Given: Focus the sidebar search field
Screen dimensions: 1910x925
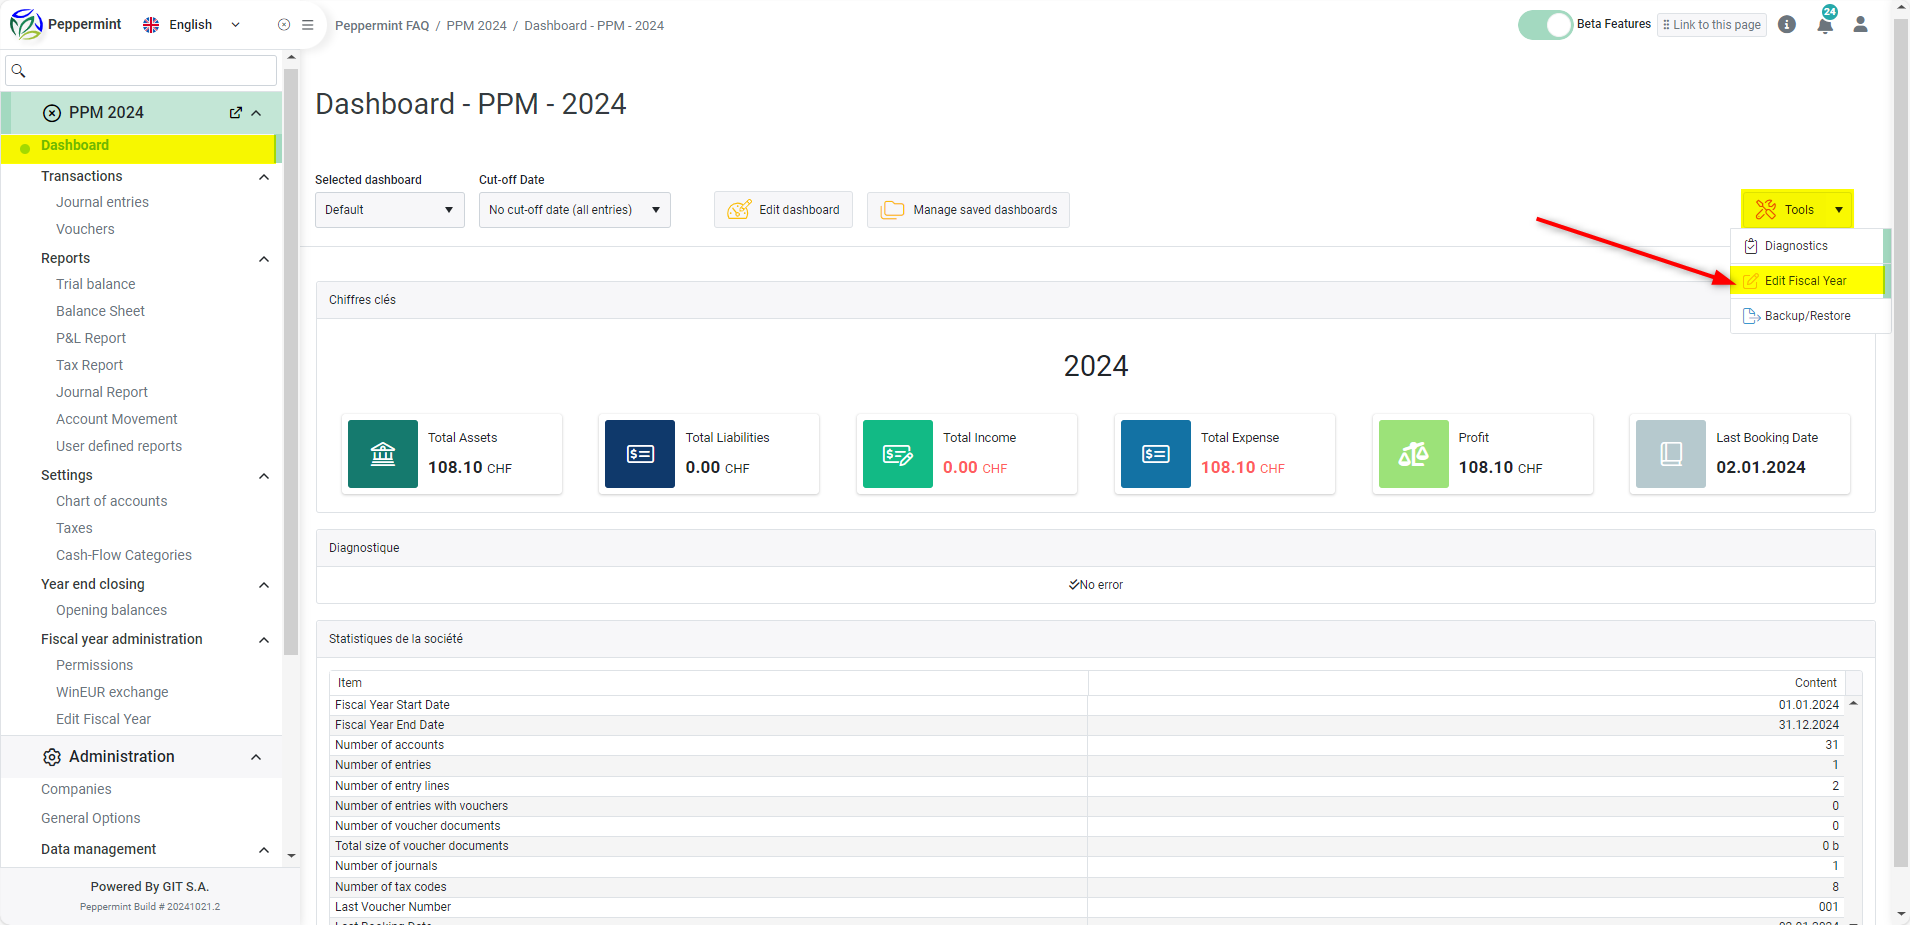Looking at the screenshot, I should (141, 70).
